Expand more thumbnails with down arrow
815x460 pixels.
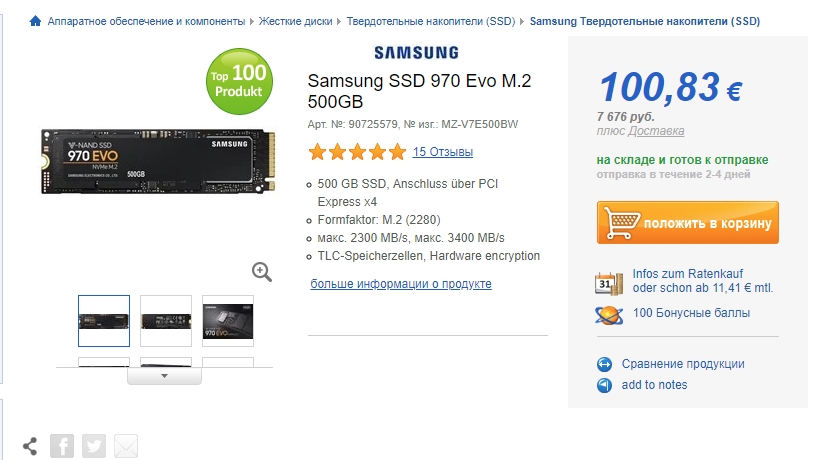pos(164,376)
